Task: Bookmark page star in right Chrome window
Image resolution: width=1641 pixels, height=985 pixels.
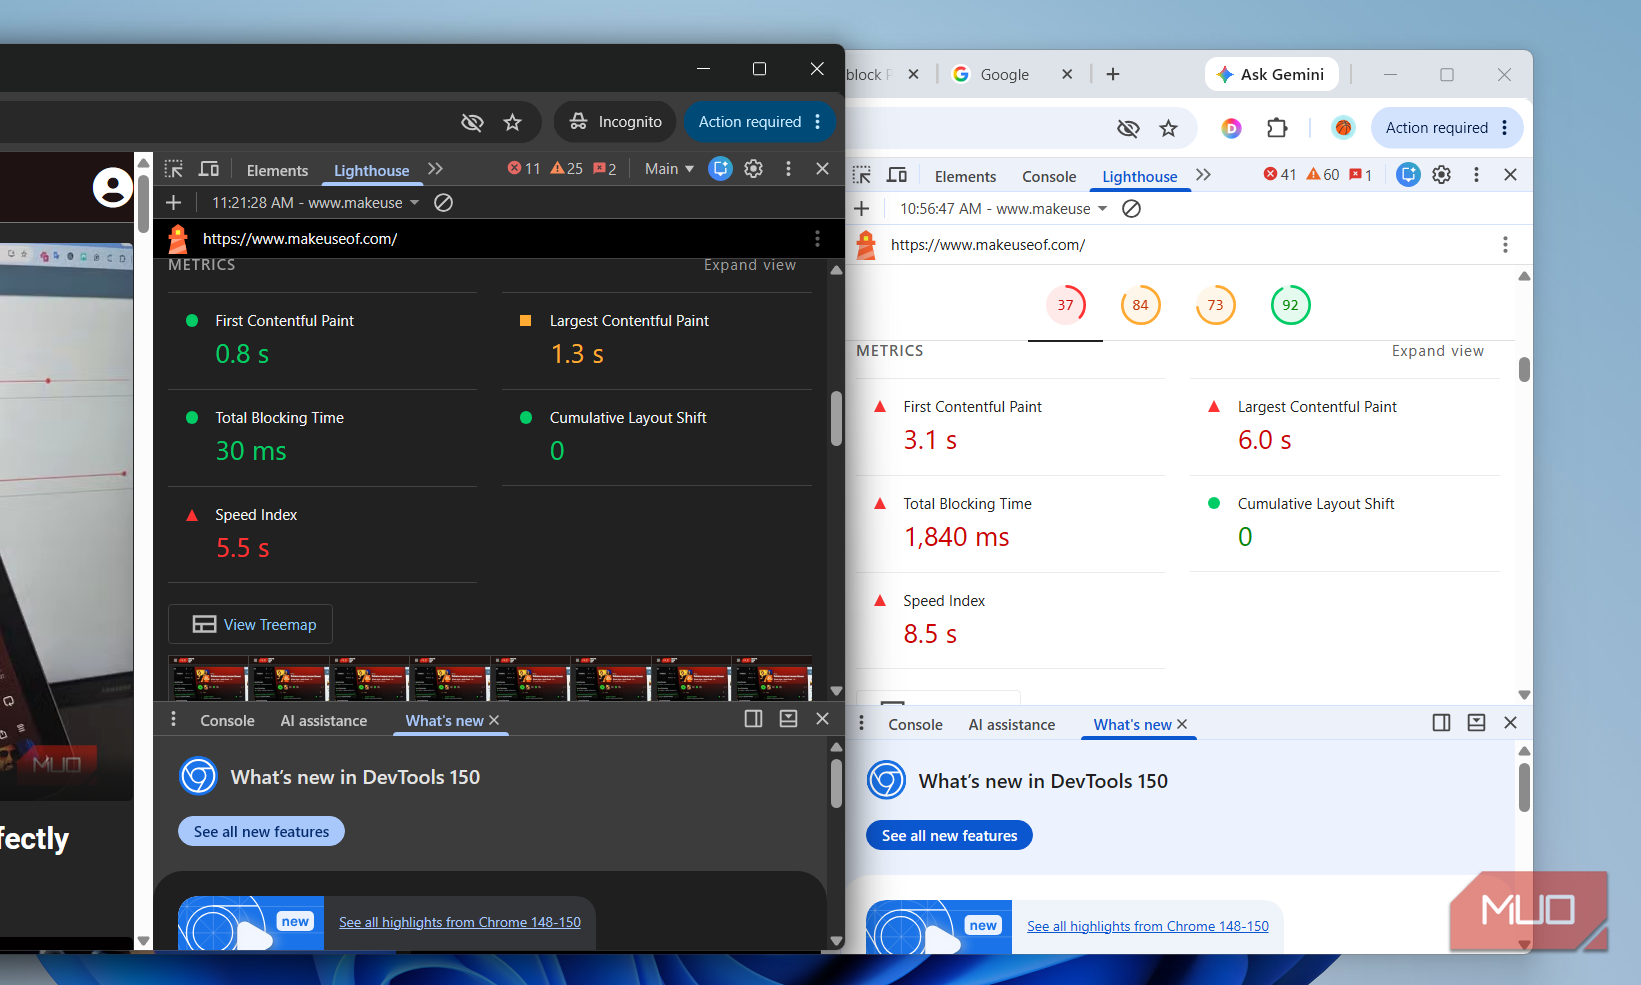Action: tap(1168, 128)
